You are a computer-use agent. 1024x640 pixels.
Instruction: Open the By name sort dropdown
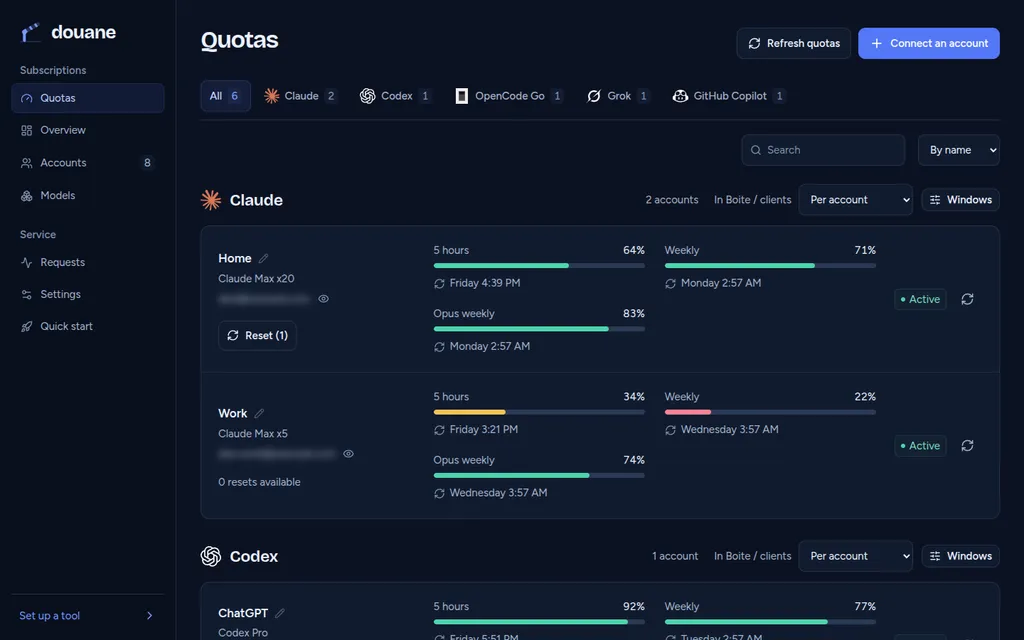point(959,150)
